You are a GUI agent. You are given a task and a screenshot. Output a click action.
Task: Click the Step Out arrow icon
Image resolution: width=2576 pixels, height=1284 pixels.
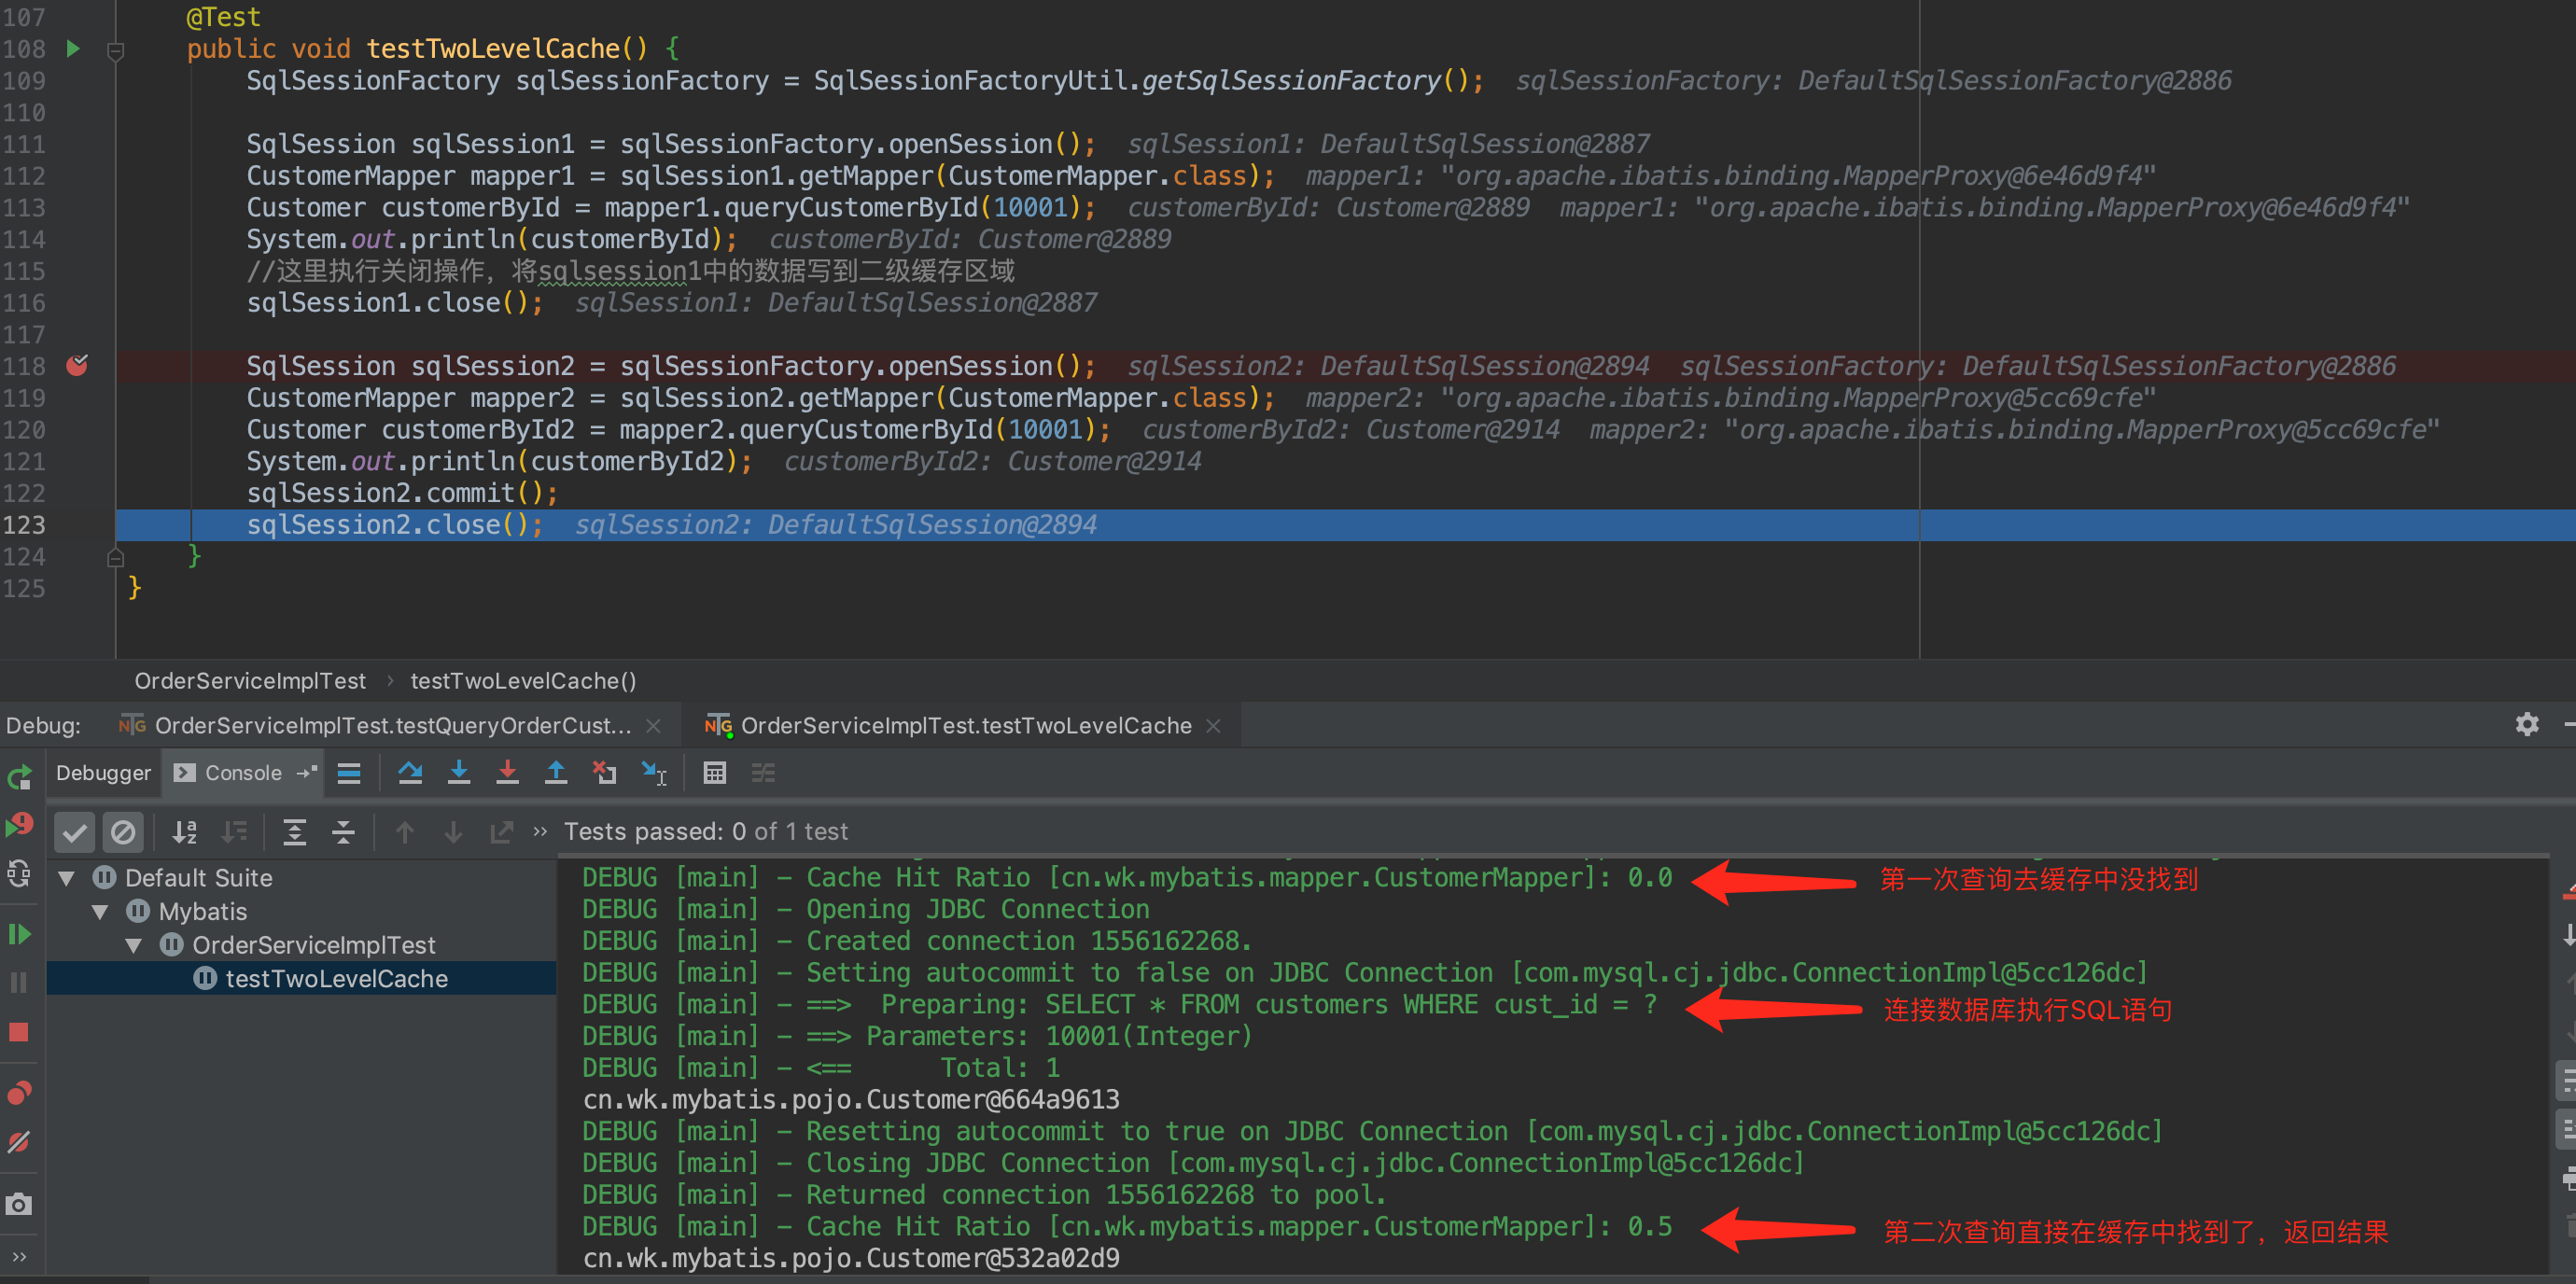pos(556,773)
